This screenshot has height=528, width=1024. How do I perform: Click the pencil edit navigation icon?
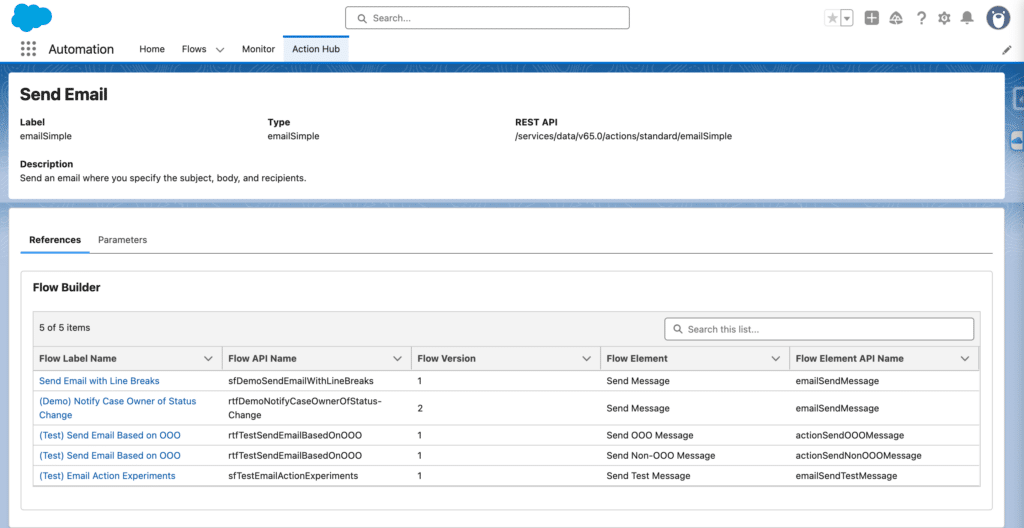(x=1007, y=49)
